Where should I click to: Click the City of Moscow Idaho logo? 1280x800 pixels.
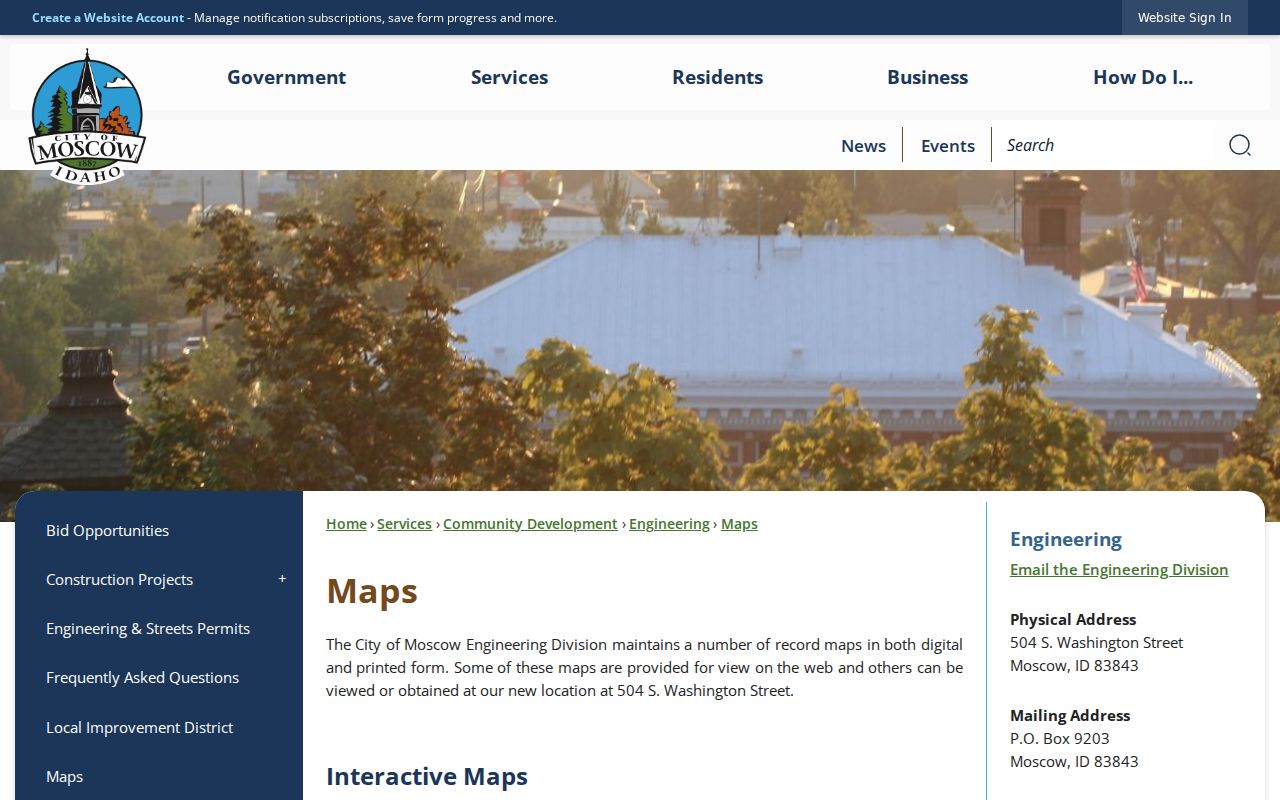(87, 116)
